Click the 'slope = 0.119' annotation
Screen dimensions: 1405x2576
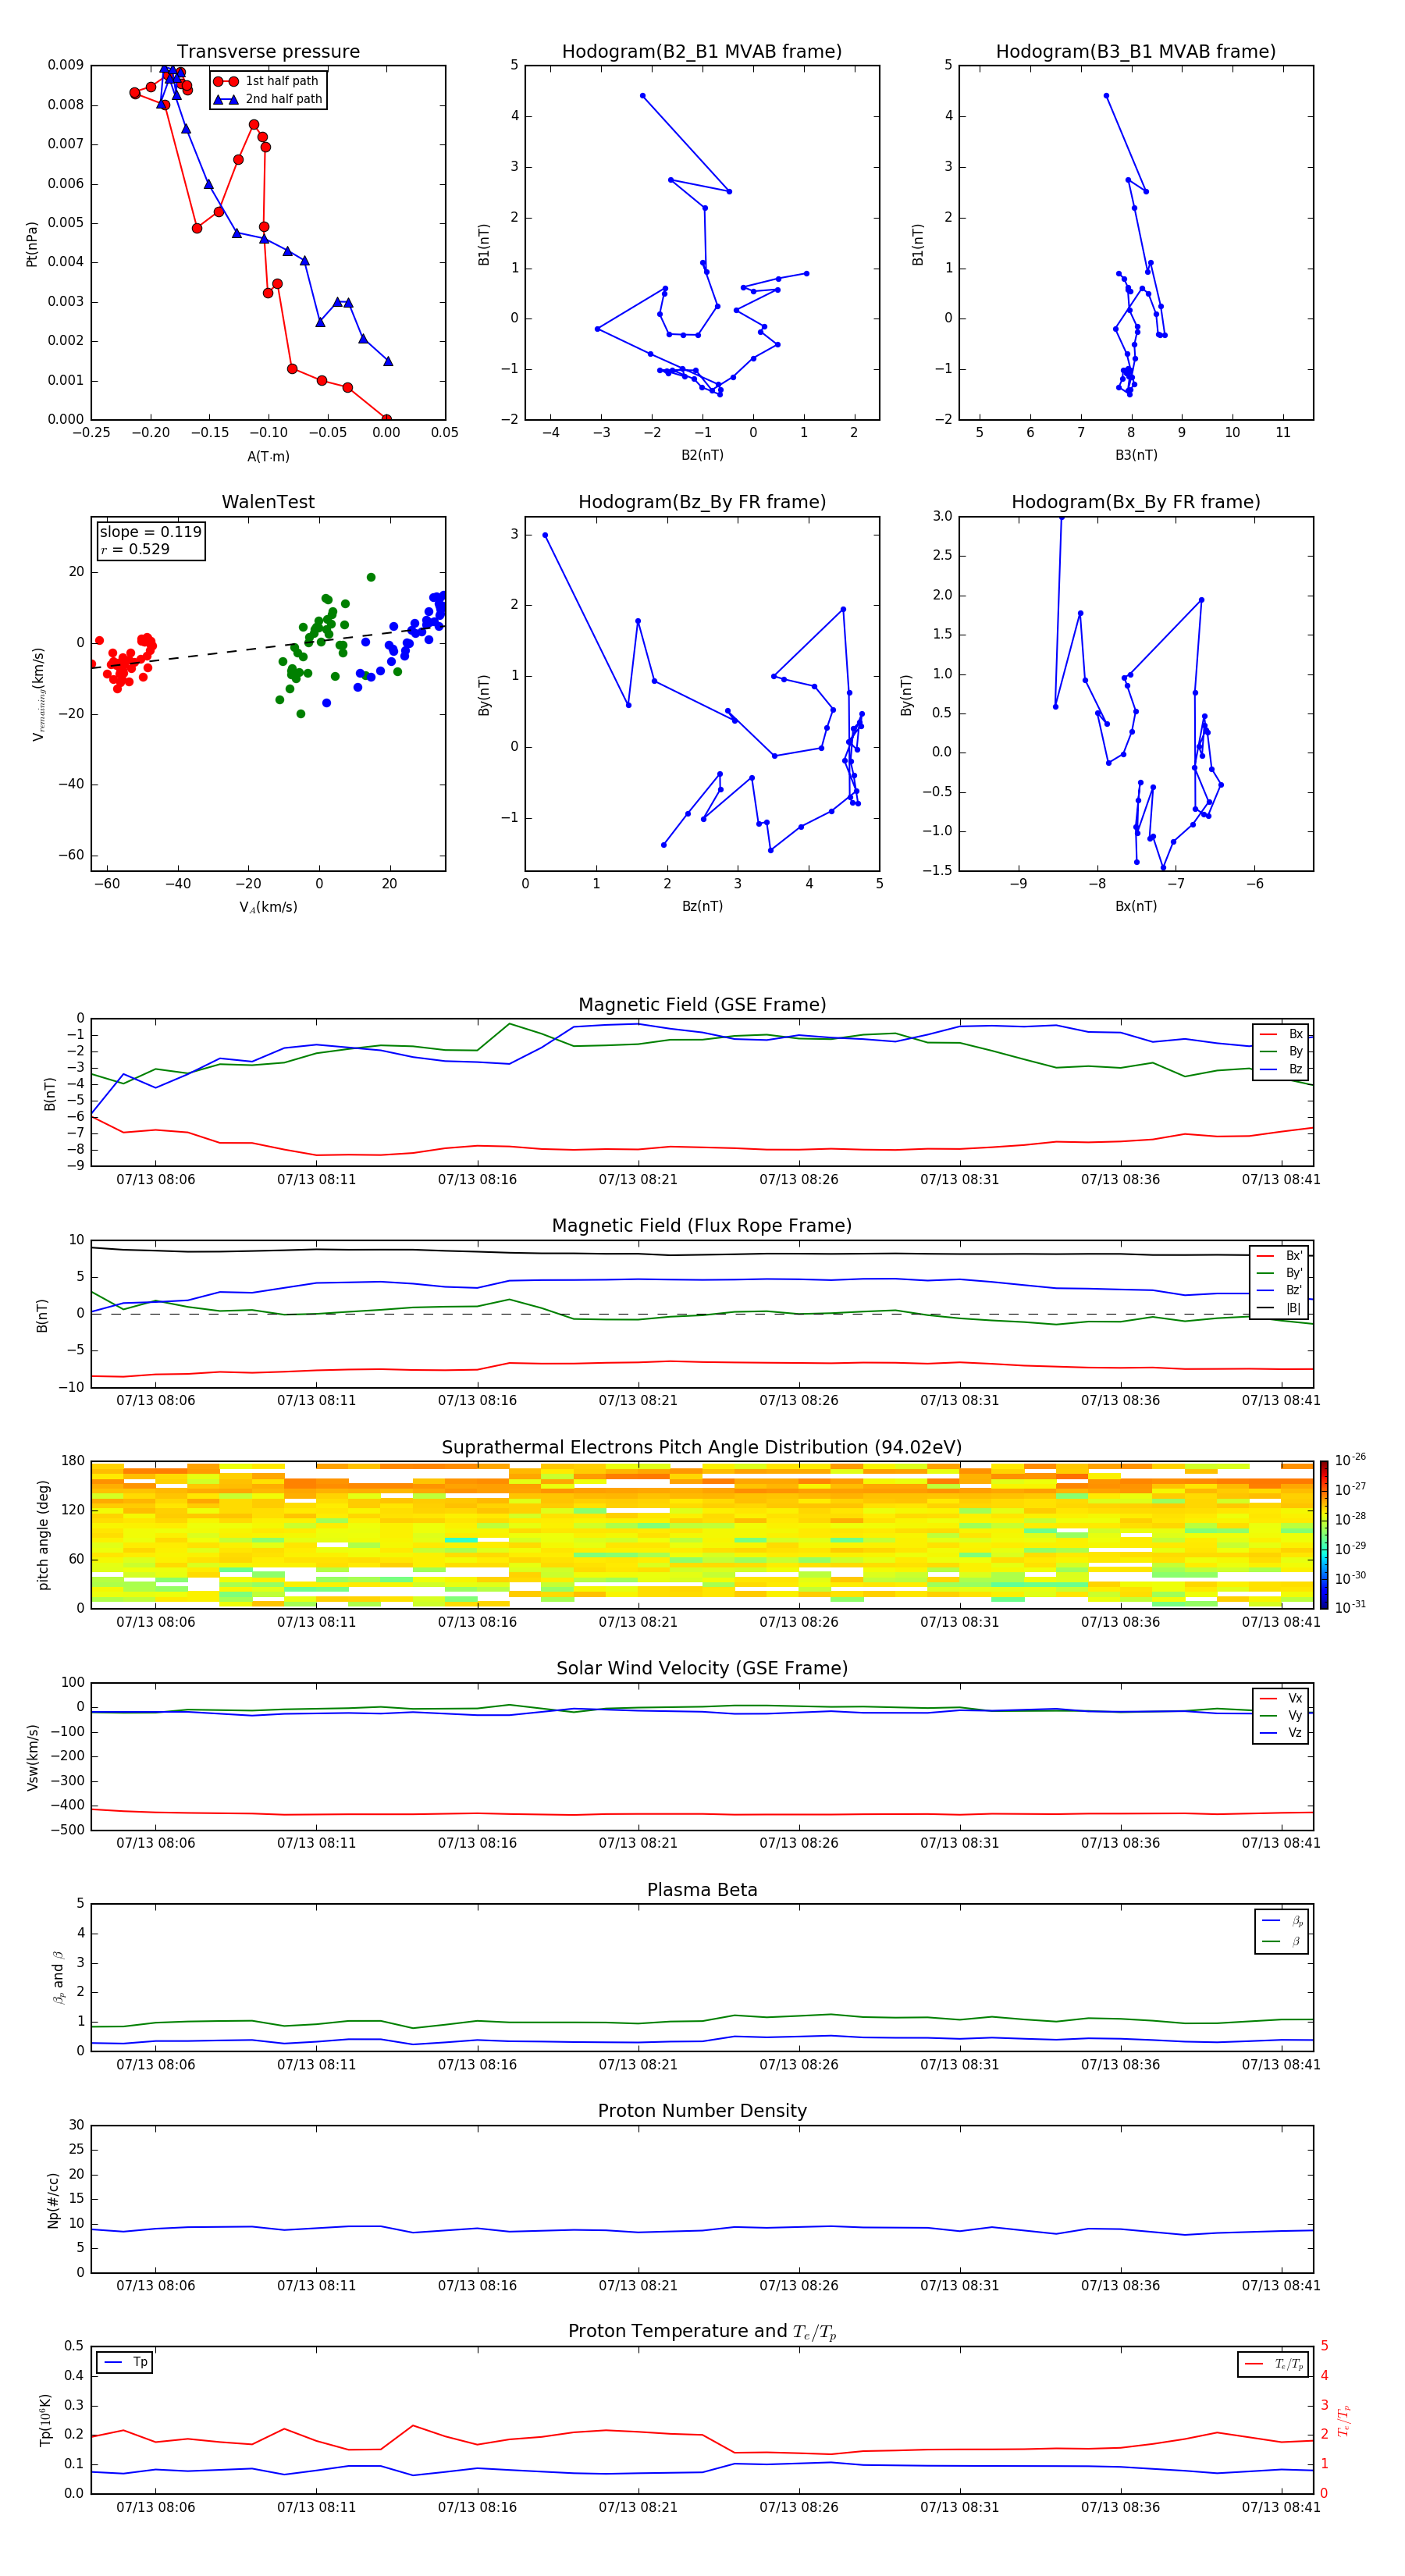(150, 532)
